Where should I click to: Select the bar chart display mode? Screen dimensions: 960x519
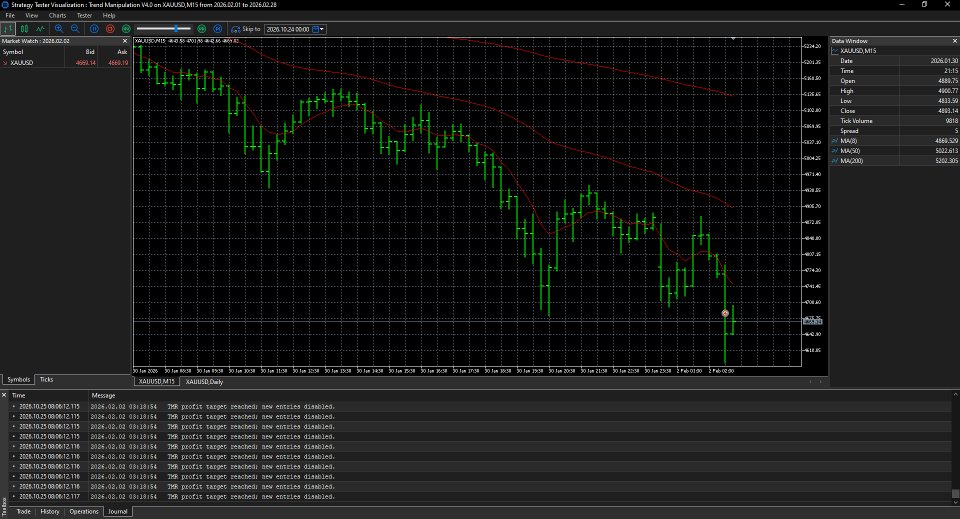pyautogui.click(x=8, y=29)
